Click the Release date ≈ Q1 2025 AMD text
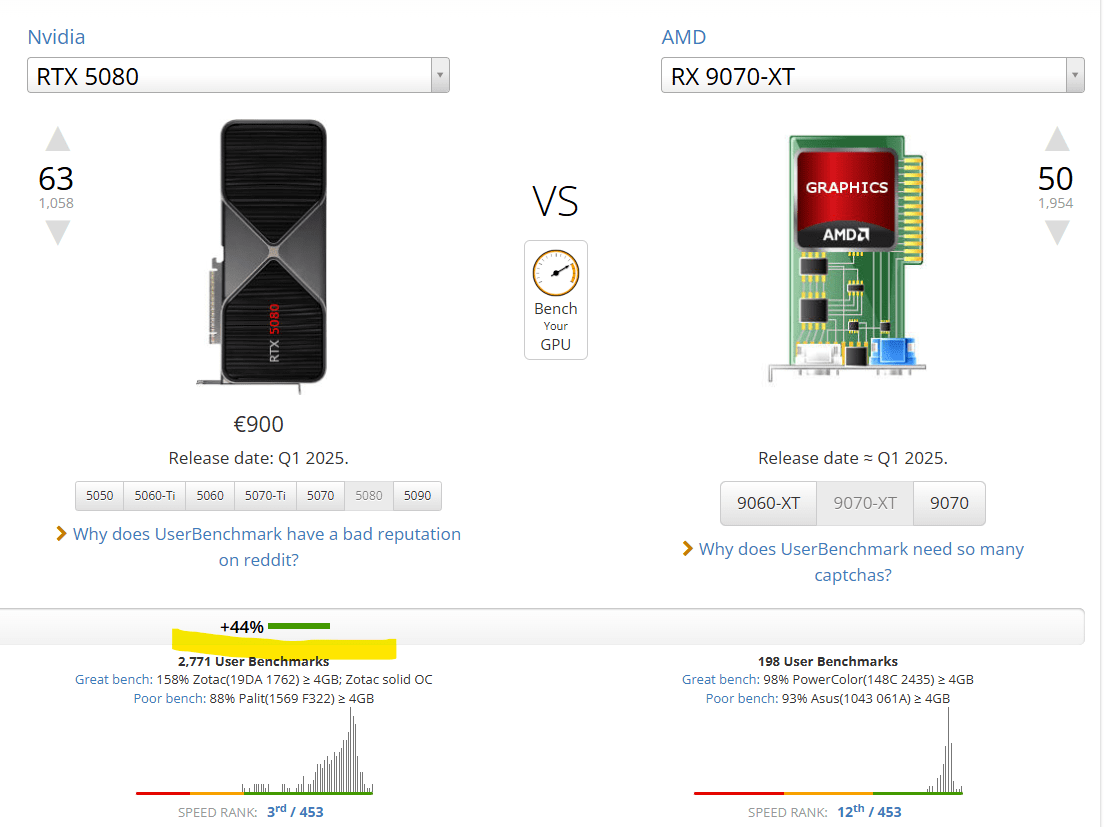 pos(852,458)
